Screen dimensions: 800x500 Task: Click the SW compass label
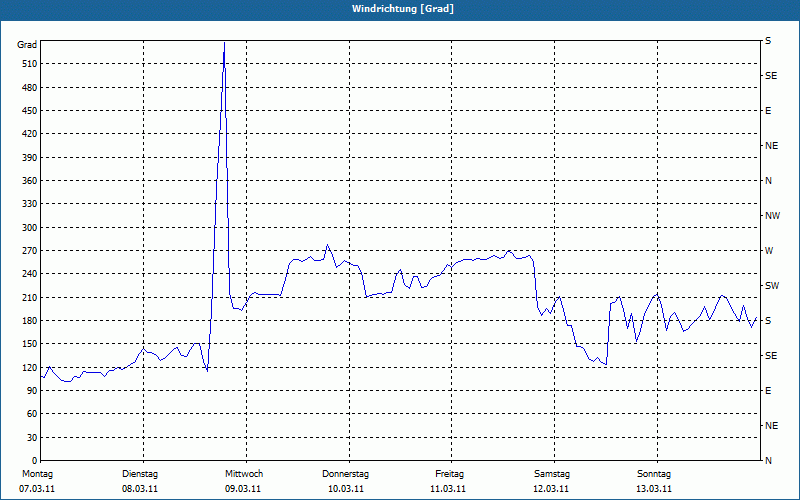[772, 286]
